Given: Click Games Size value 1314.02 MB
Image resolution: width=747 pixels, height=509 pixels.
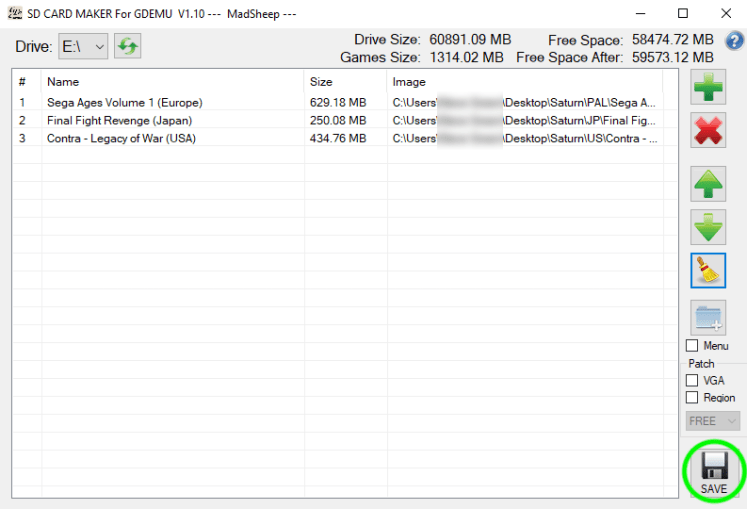Looking at the screenshot, I should coord(466,58).
